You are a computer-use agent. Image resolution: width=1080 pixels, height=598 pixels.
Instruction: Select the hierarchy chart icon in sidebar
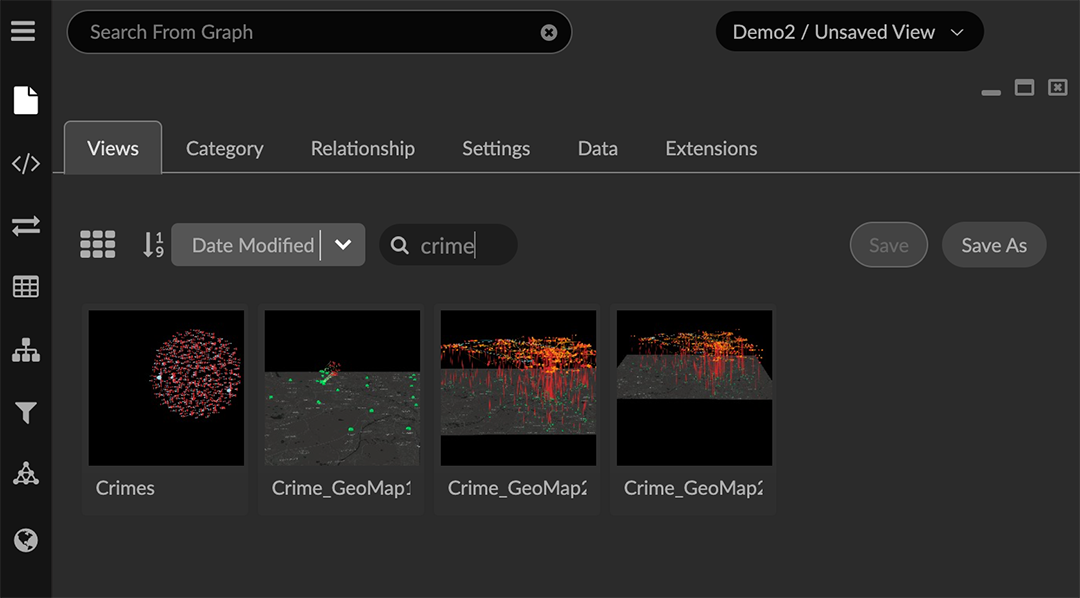25,350
